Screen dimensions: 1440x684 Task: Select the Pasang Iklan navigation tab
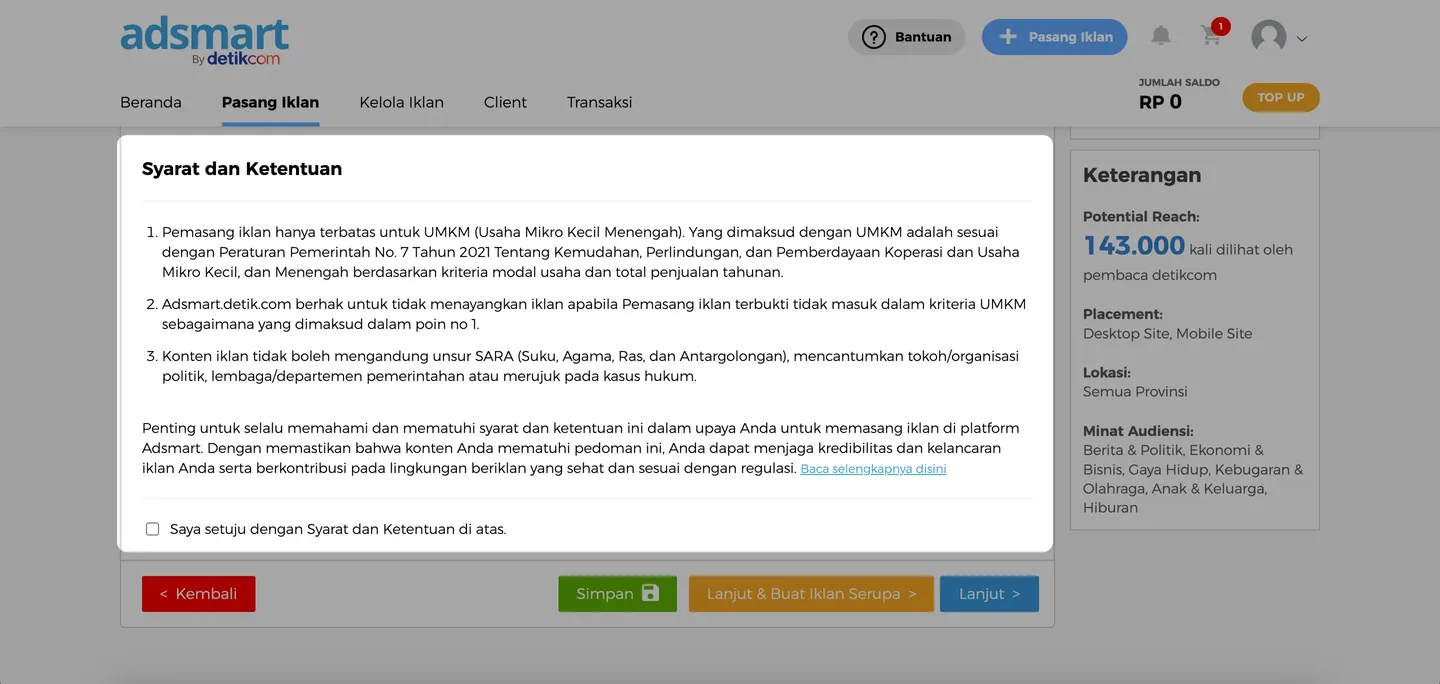(270, 101)
